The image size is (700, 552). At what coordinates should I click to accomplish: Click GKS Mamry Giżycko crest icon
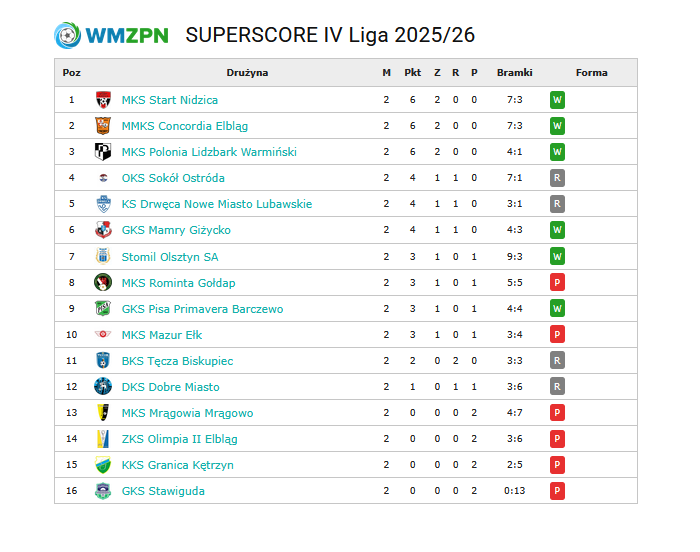click(x=103, y=230)
